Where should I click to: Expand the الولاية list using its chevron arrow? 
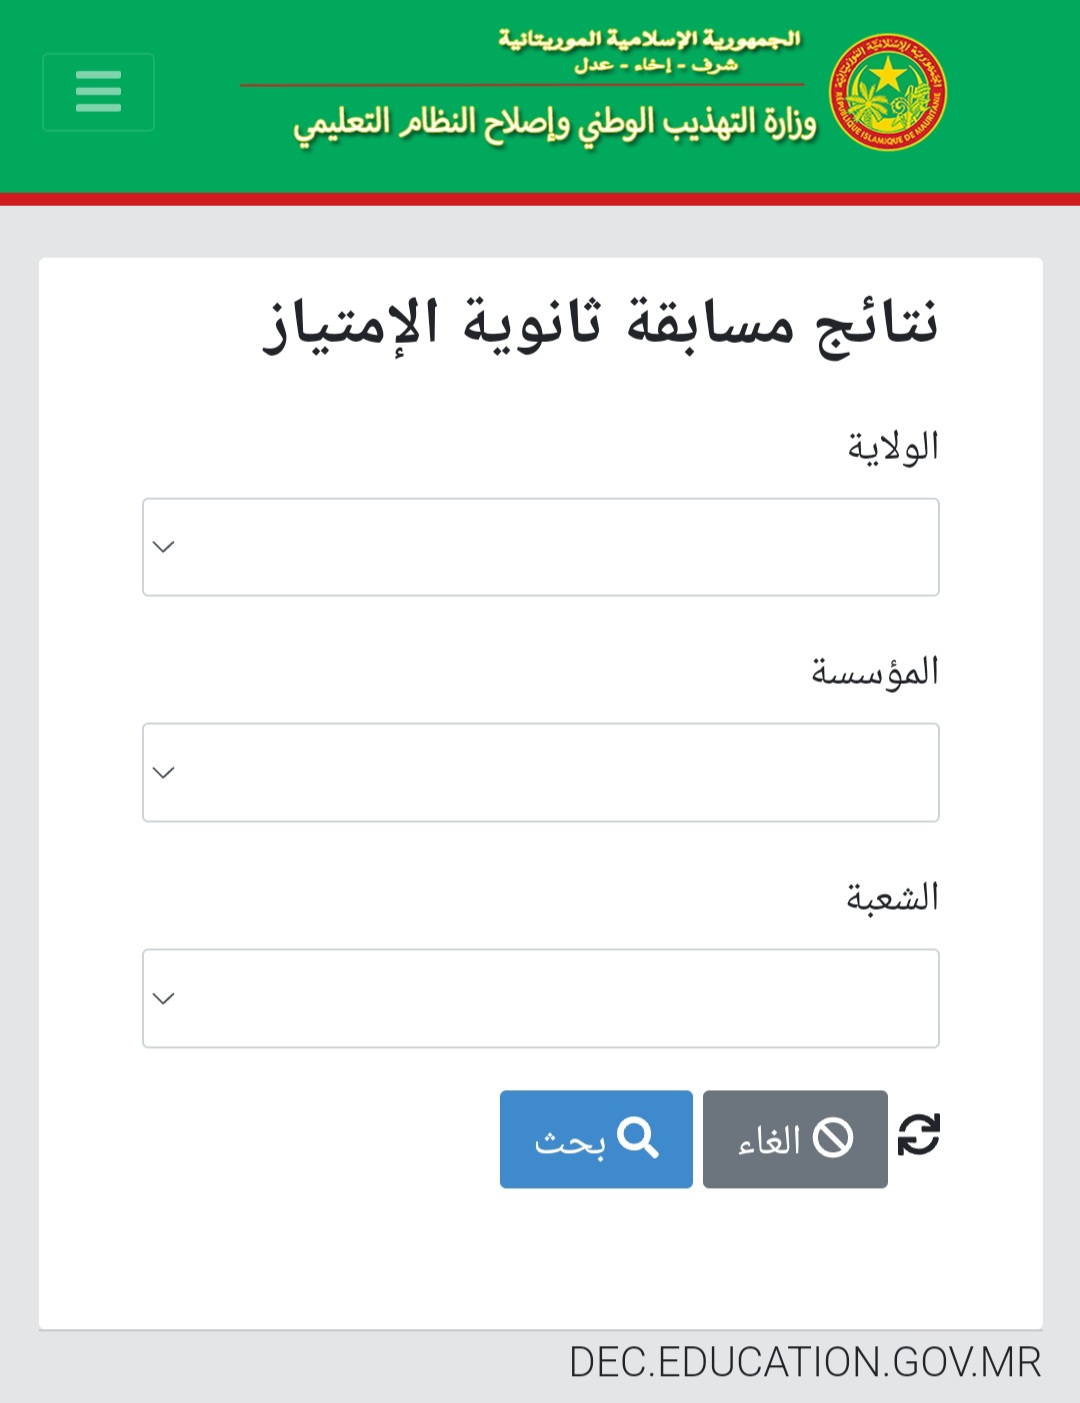click(164, 547)
